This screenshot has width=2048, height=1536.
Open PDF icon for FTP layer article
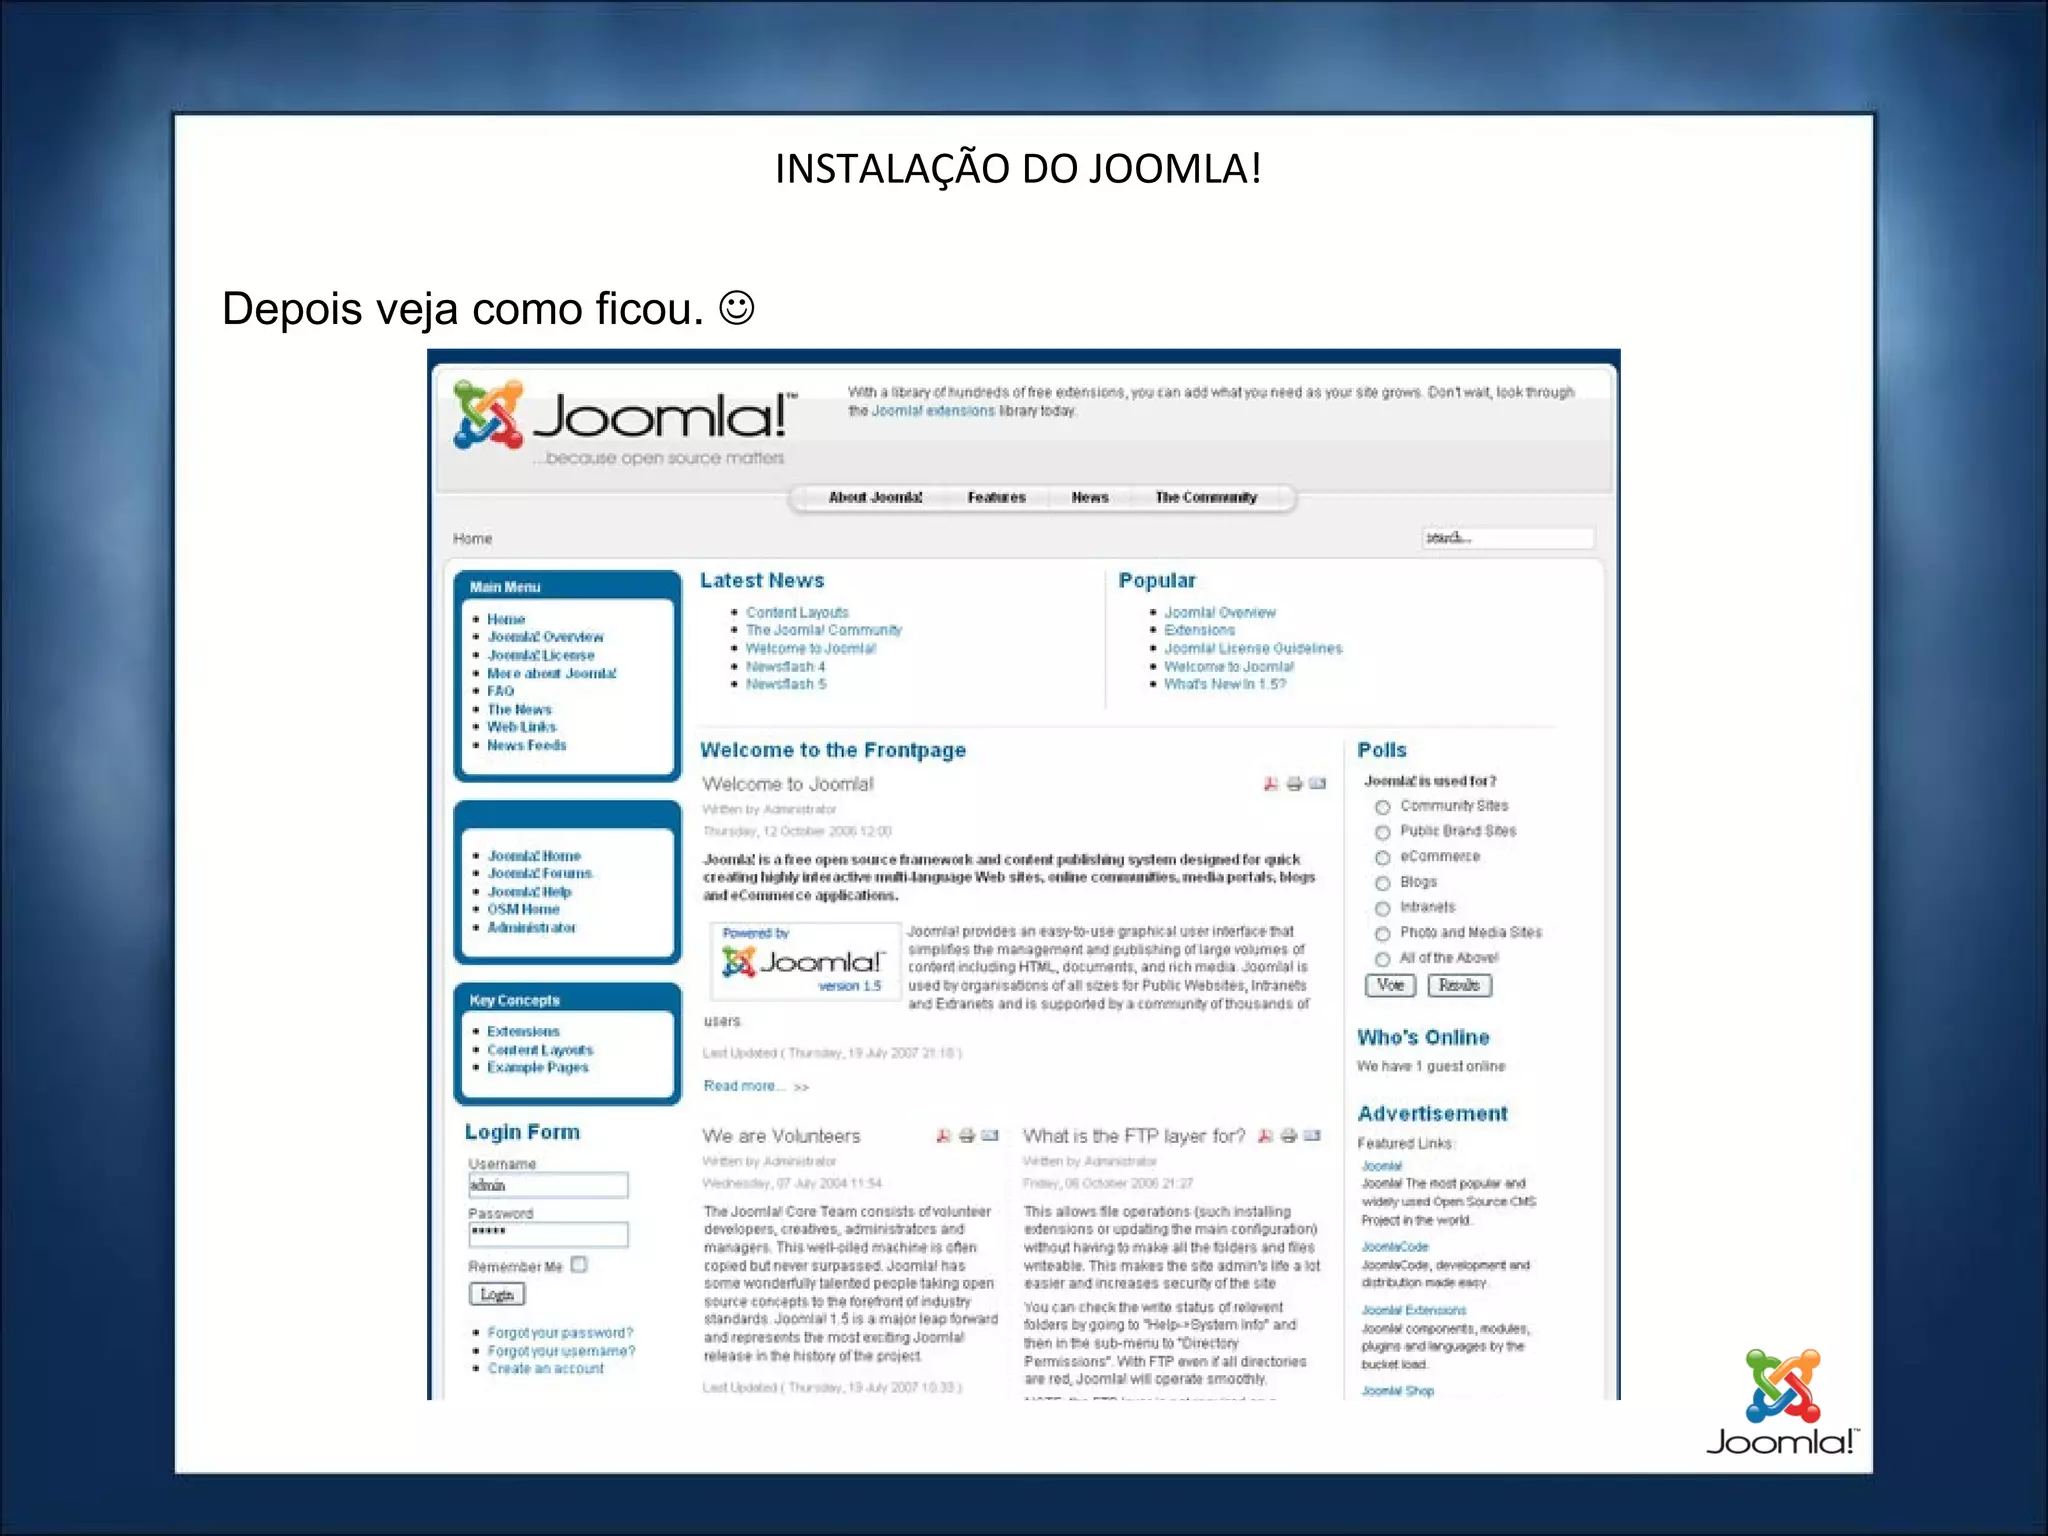tap(1265, 1136)
